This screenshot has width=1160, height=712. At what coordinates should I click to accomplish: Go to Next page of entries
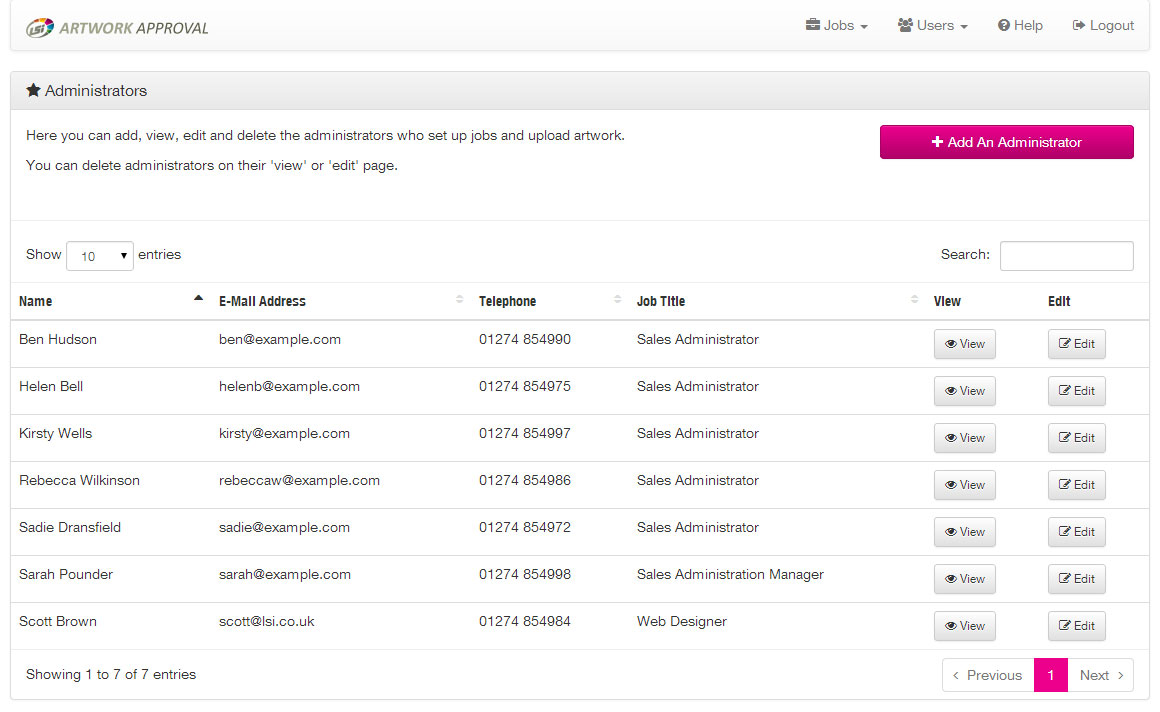click(x=1101, y=675)
